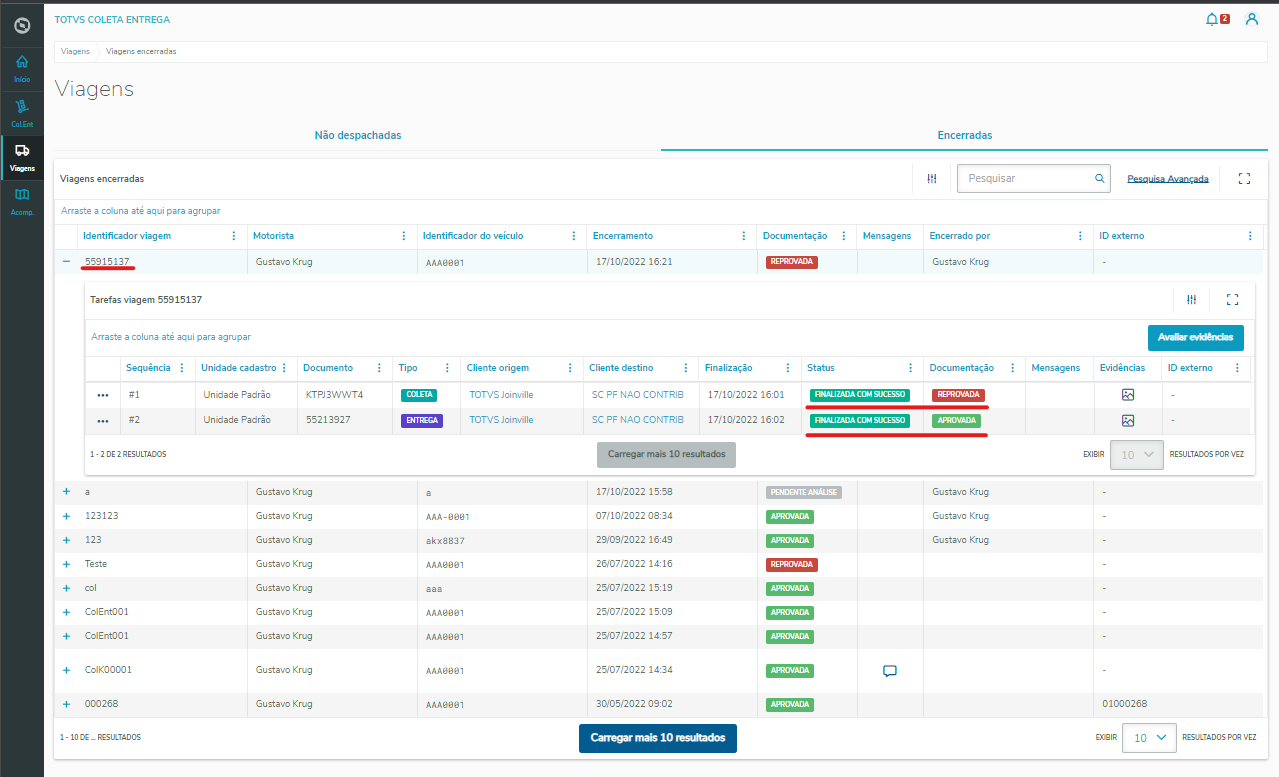1279x777 pixels.
Task: Switch to Não despachadas tab
Action: [358, 135]
